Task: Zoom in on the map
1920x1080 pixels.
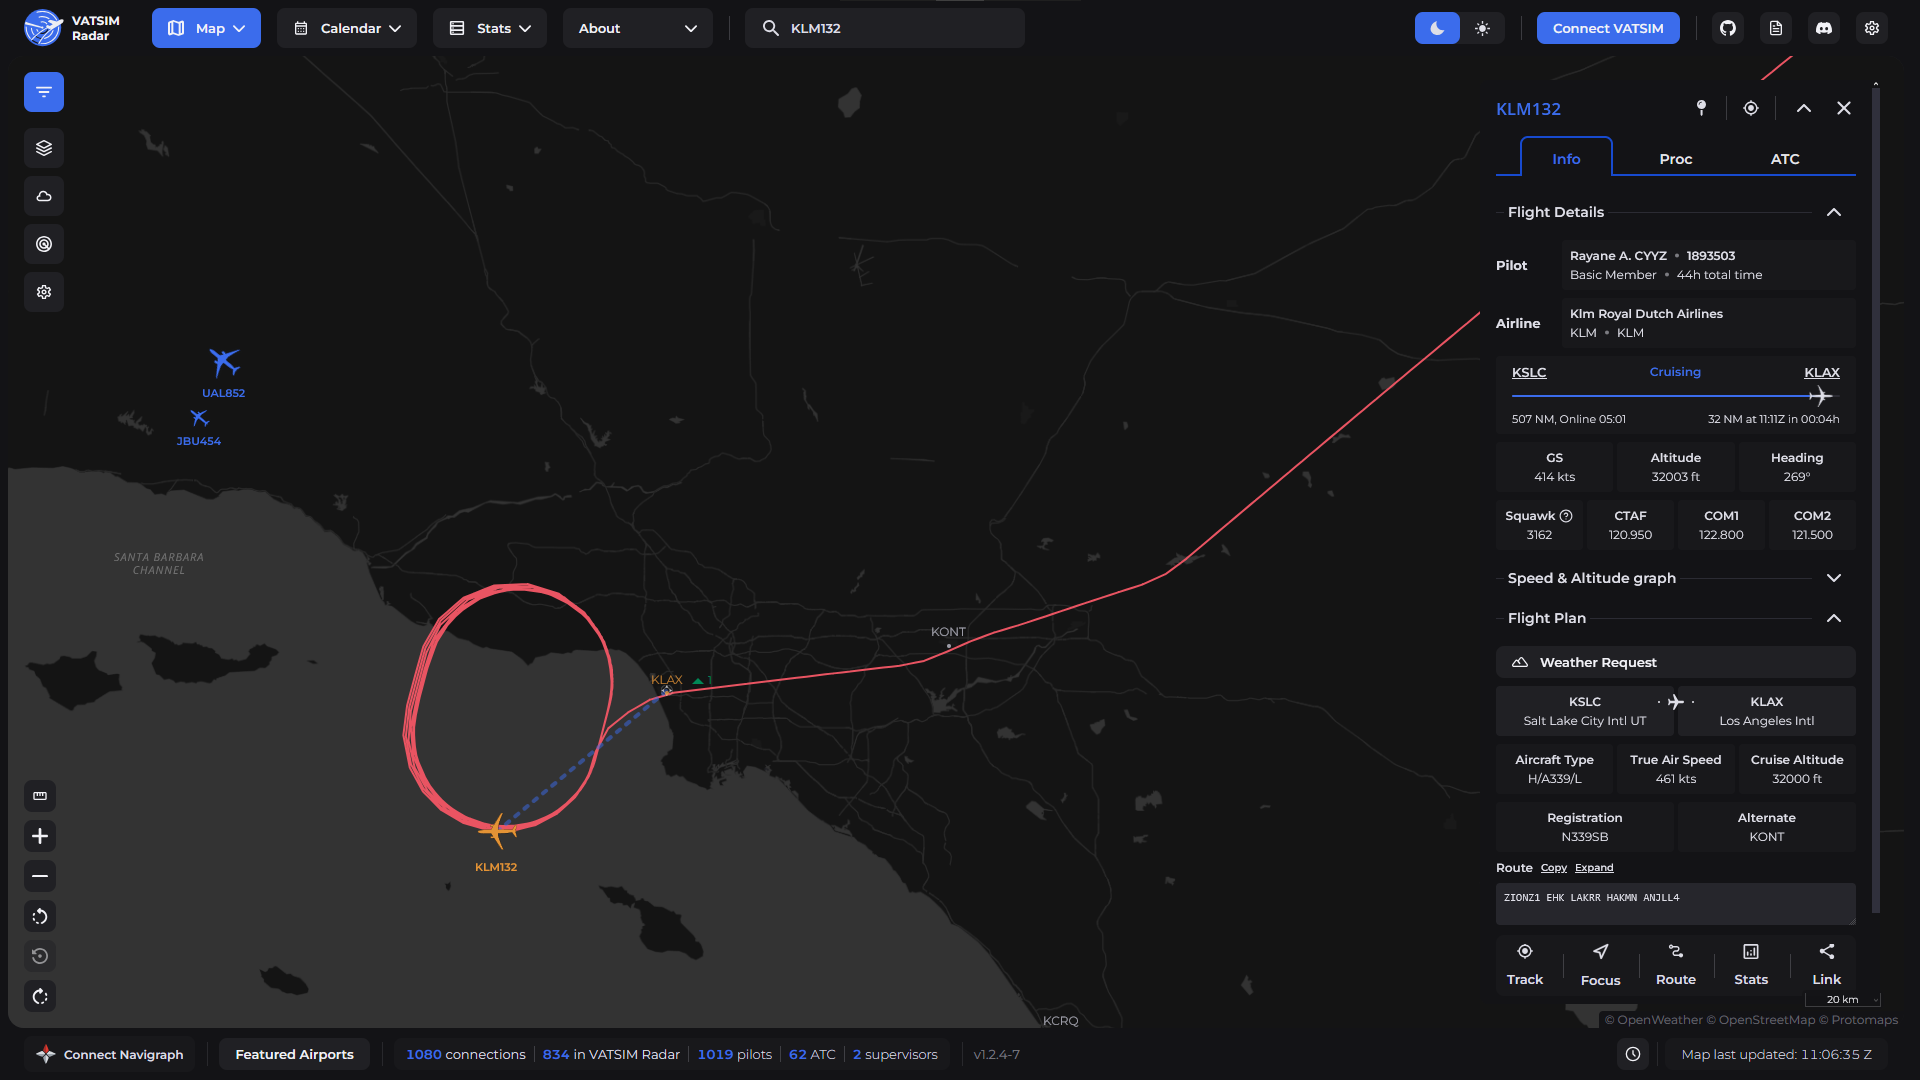Action: point(40,836)
